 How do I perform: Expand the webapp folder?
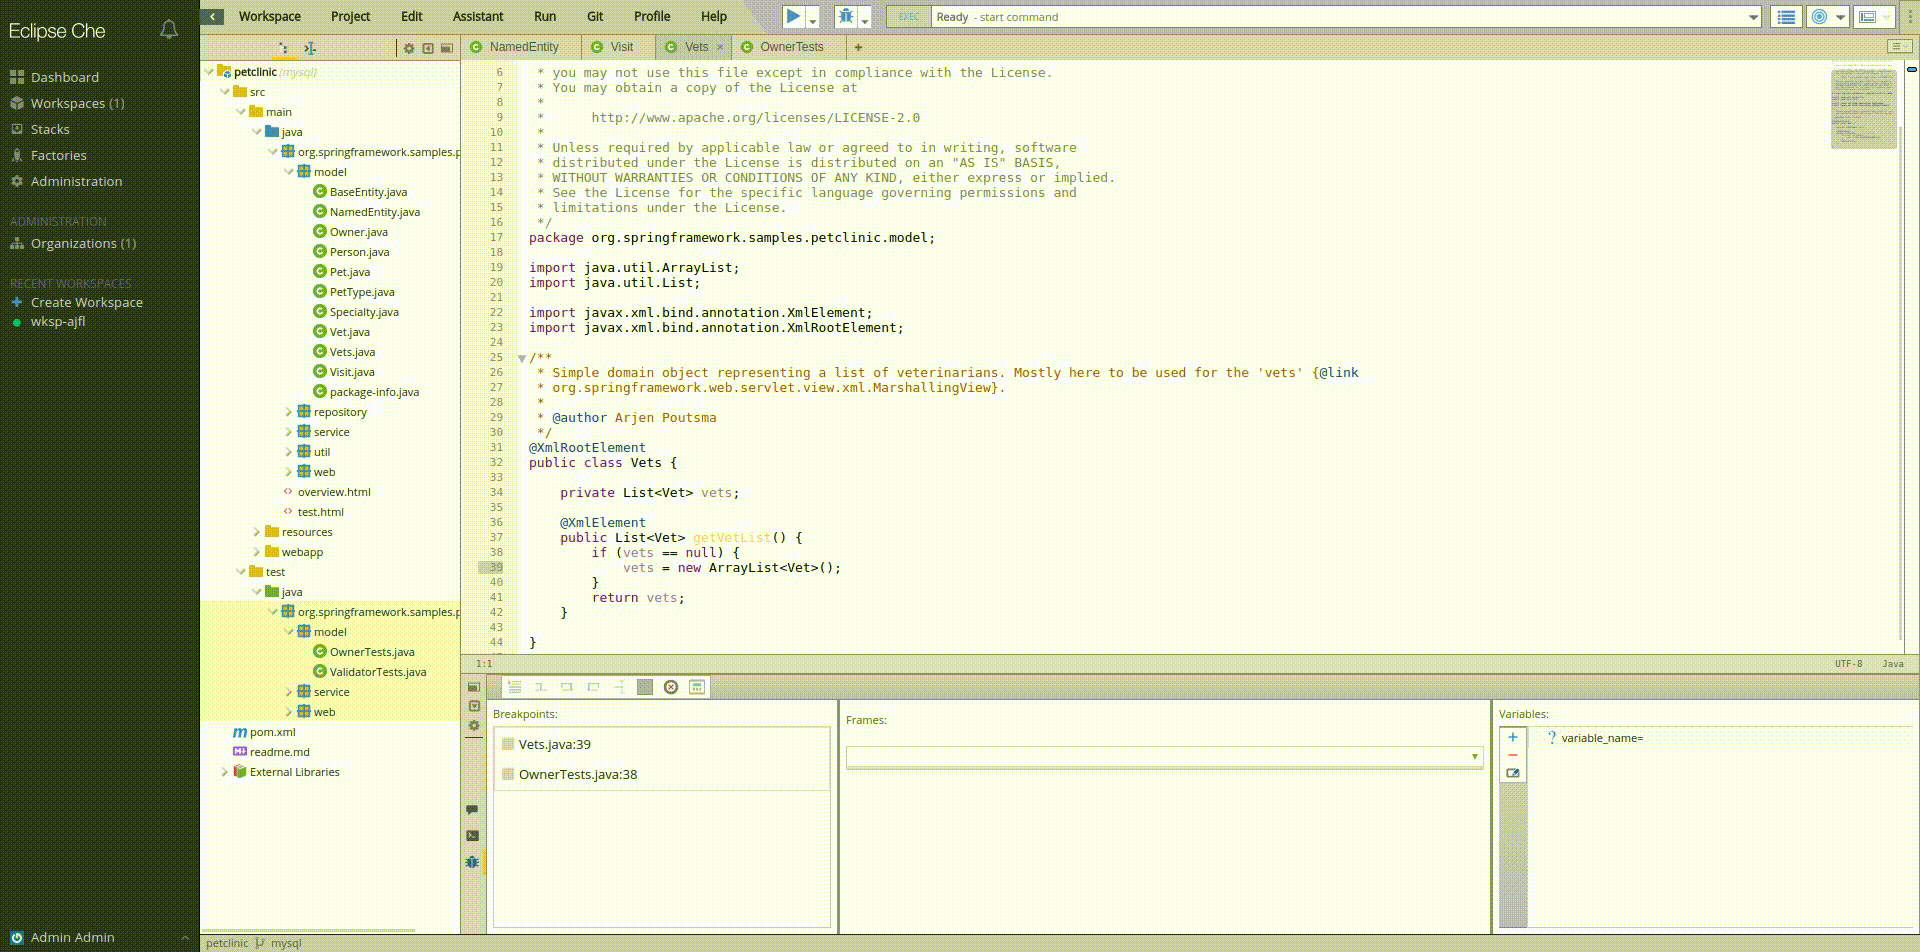point(256,552)
